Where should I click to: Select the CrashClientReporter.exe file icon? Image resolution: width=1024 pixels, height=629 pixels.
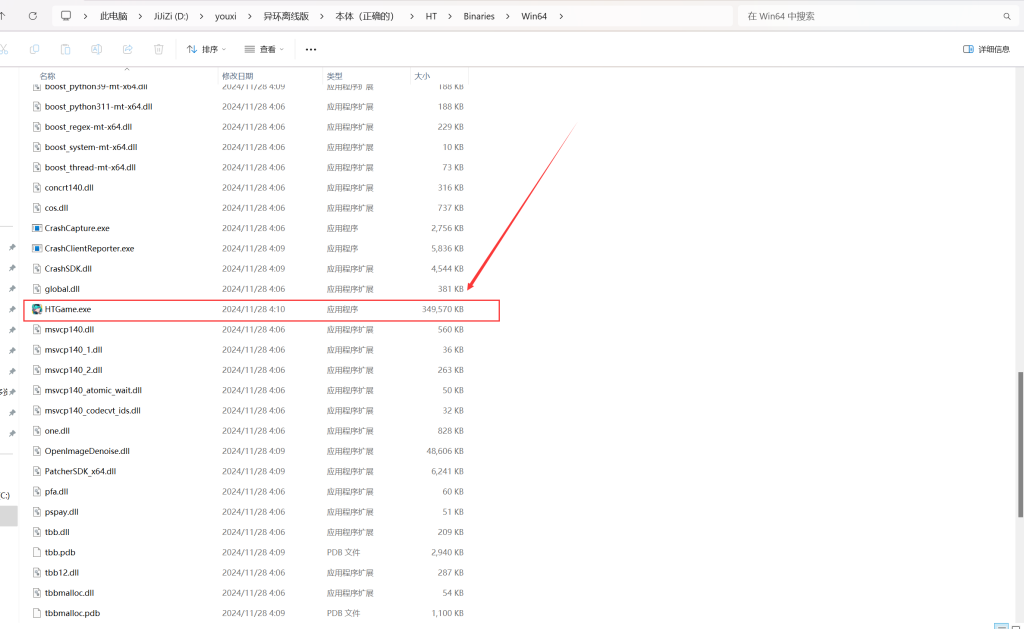pos(37,248)
